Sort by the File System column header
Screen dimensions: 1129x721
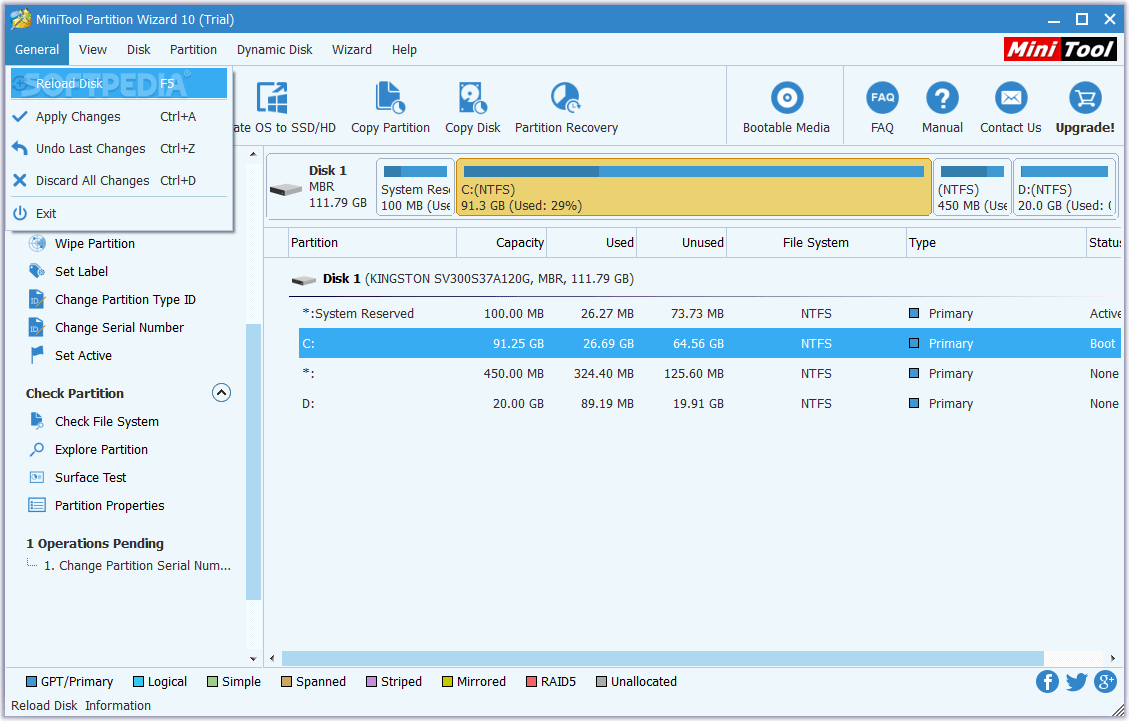pos(816,243)
